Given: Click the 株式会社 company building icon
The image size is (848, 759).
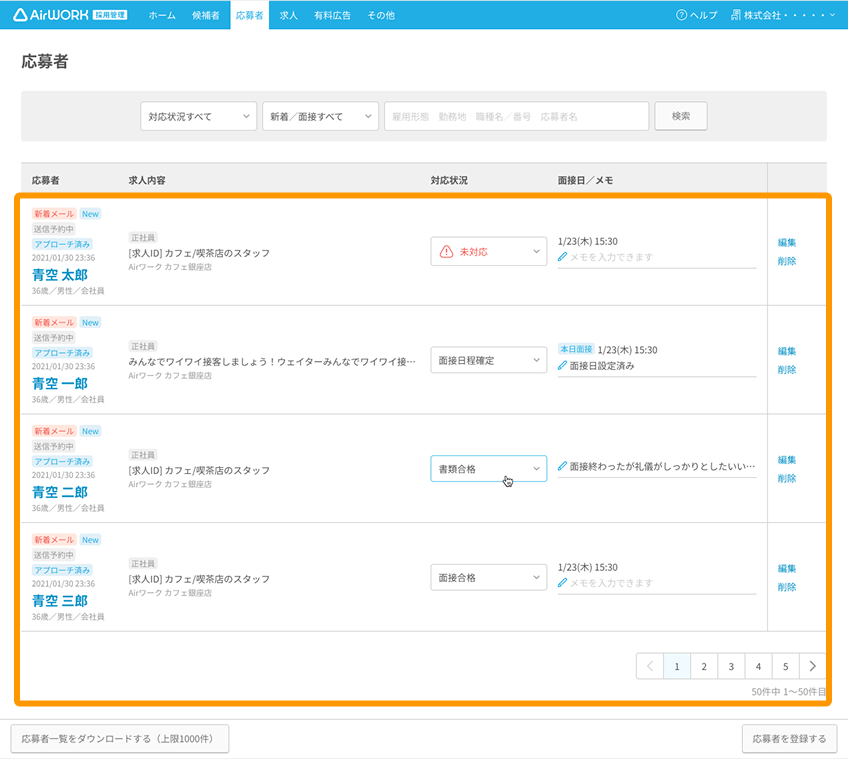Looking at the screenshot, I should [736, 15].
